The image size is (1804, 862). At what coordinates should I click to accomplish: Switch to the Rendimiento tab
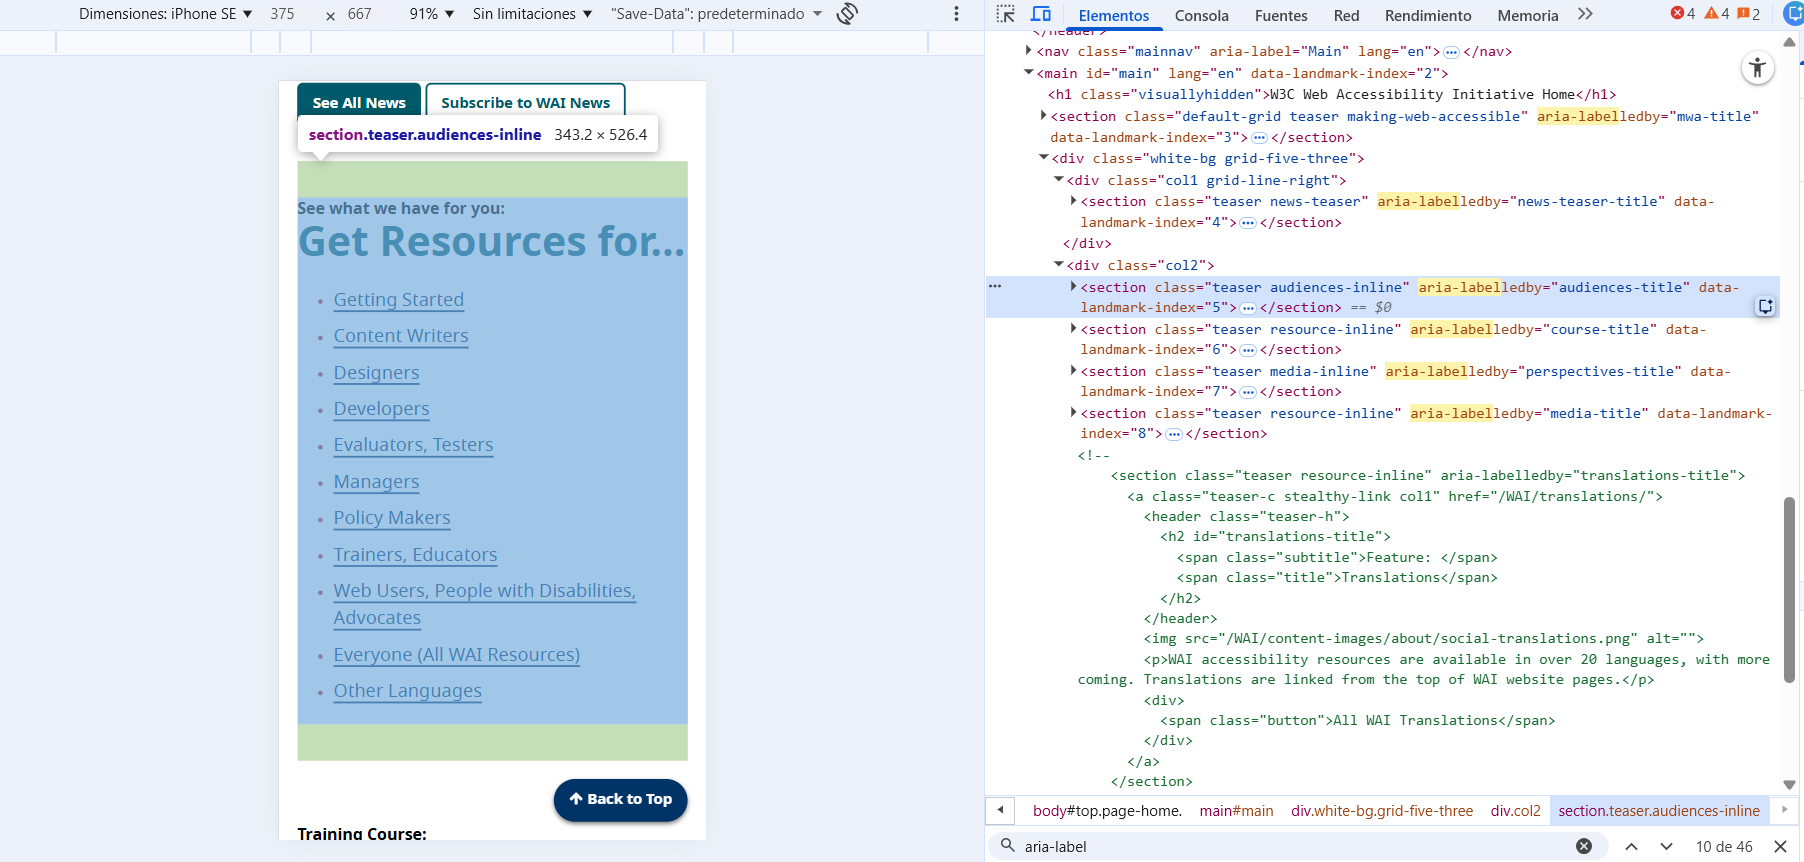click(1427, 16)
